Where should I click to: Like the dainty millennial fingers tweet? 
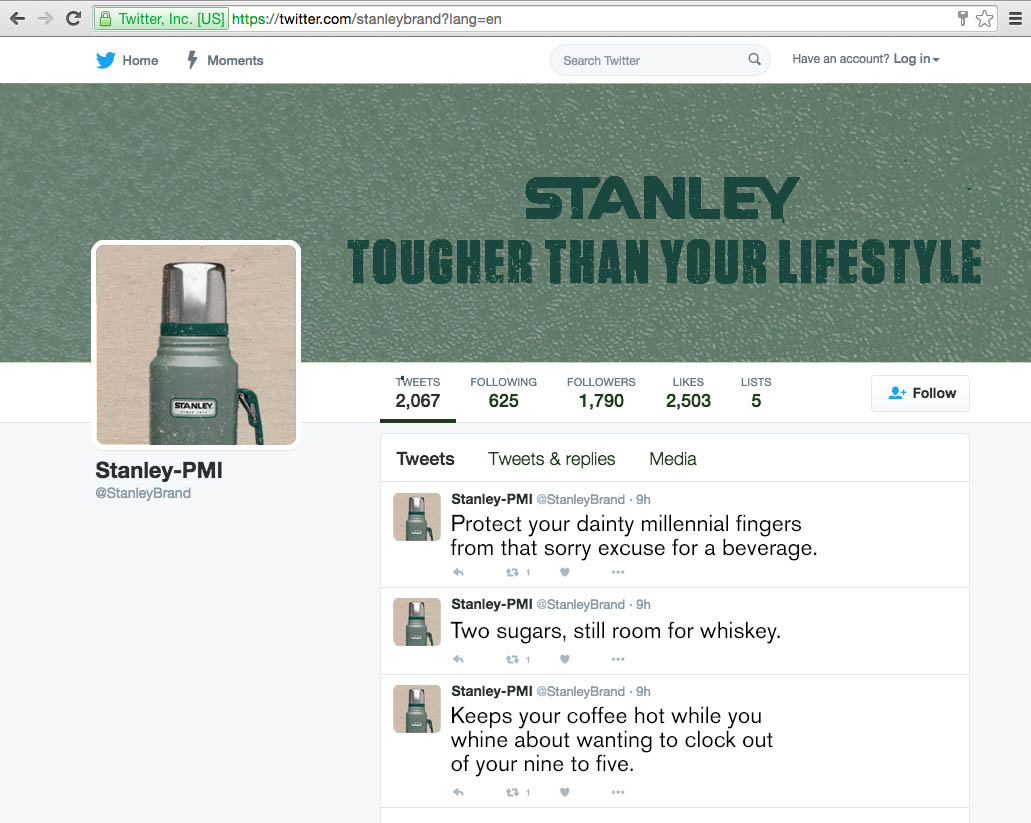tap(565, 573)
